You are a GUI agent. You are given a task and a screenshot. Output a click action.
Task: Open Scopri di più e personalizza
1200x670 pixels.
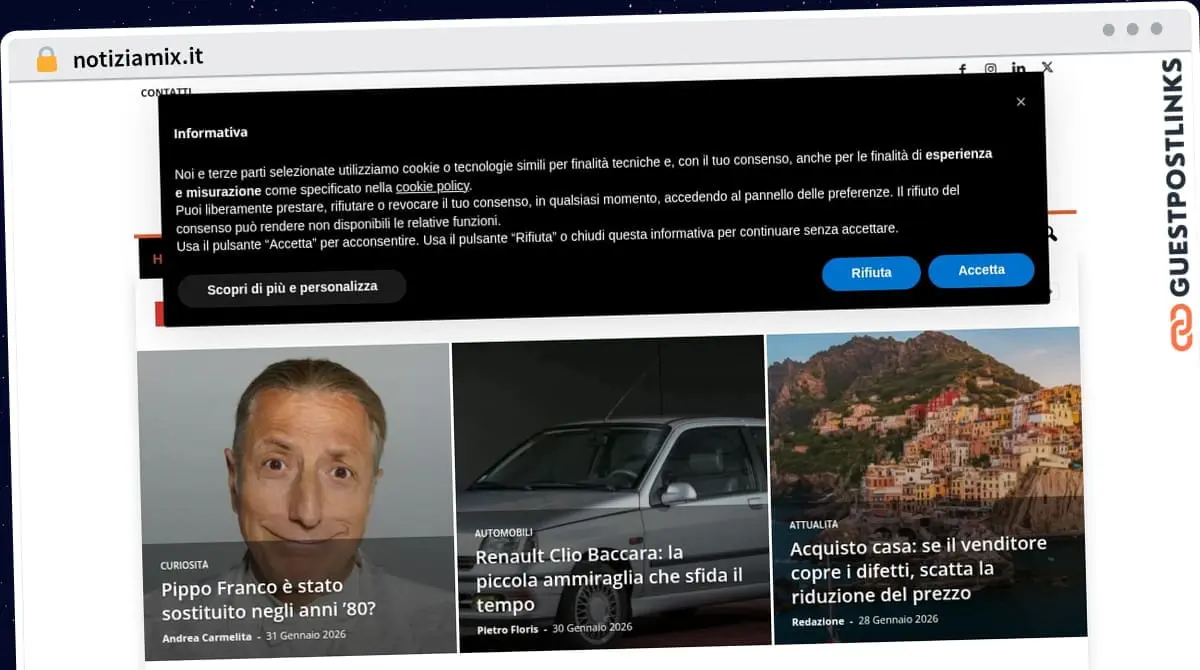coord(292,288)
